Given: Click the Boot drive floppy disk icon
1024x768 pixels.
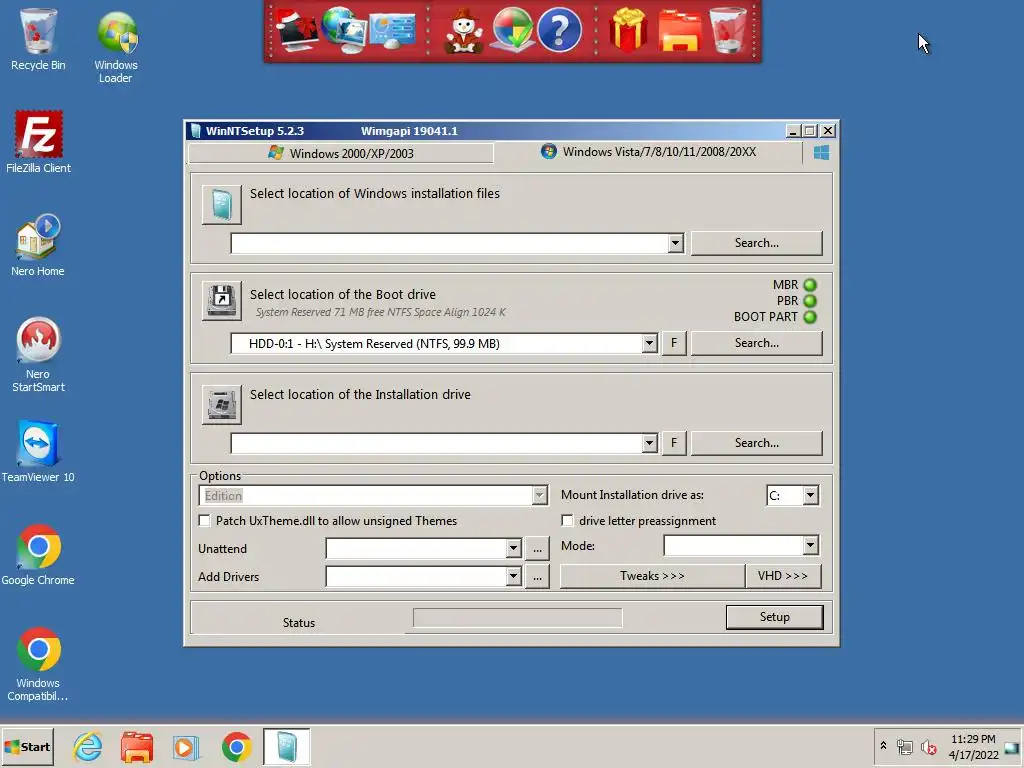Looking at the screenshot, I should [221, 300].
